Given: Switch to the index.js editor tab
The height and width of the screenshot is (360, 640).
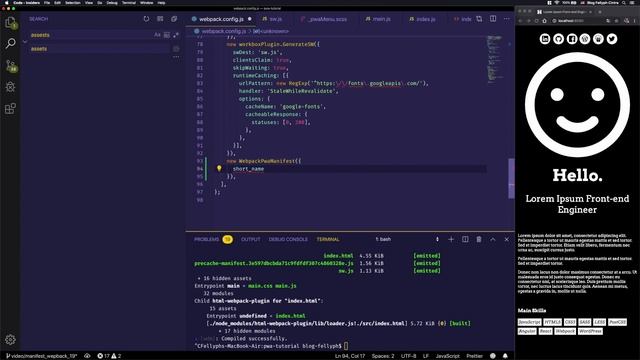Looking at the screenshot, I should tap(423, 19).
